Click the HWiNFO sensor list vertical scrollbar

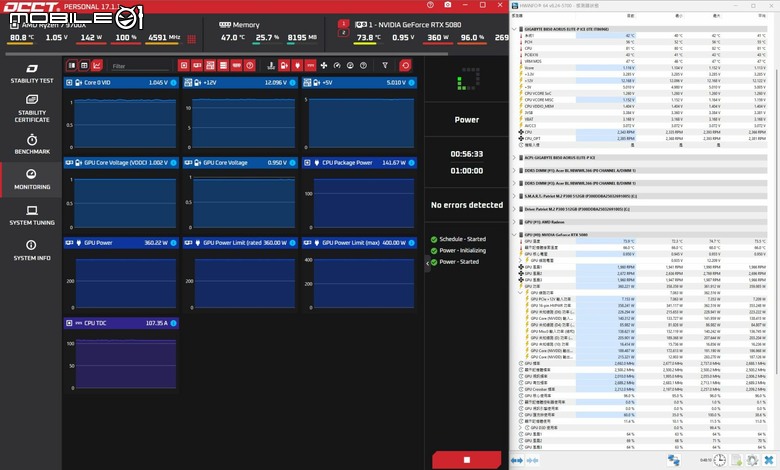(x=777, y=219)
